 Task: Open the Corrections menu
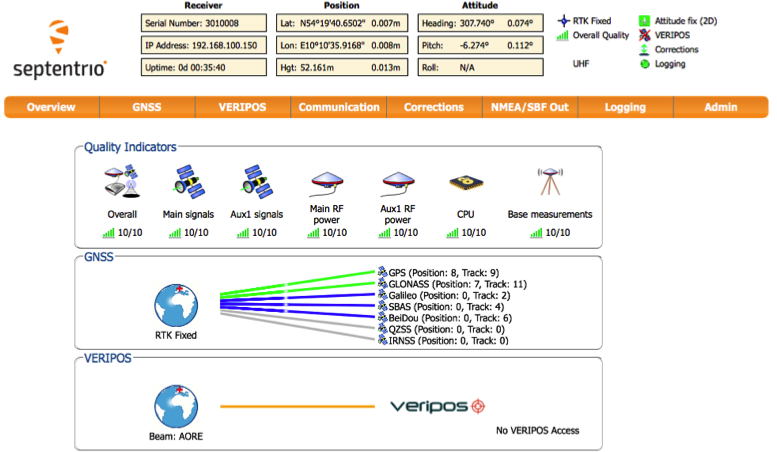click(x=434, y=108)
